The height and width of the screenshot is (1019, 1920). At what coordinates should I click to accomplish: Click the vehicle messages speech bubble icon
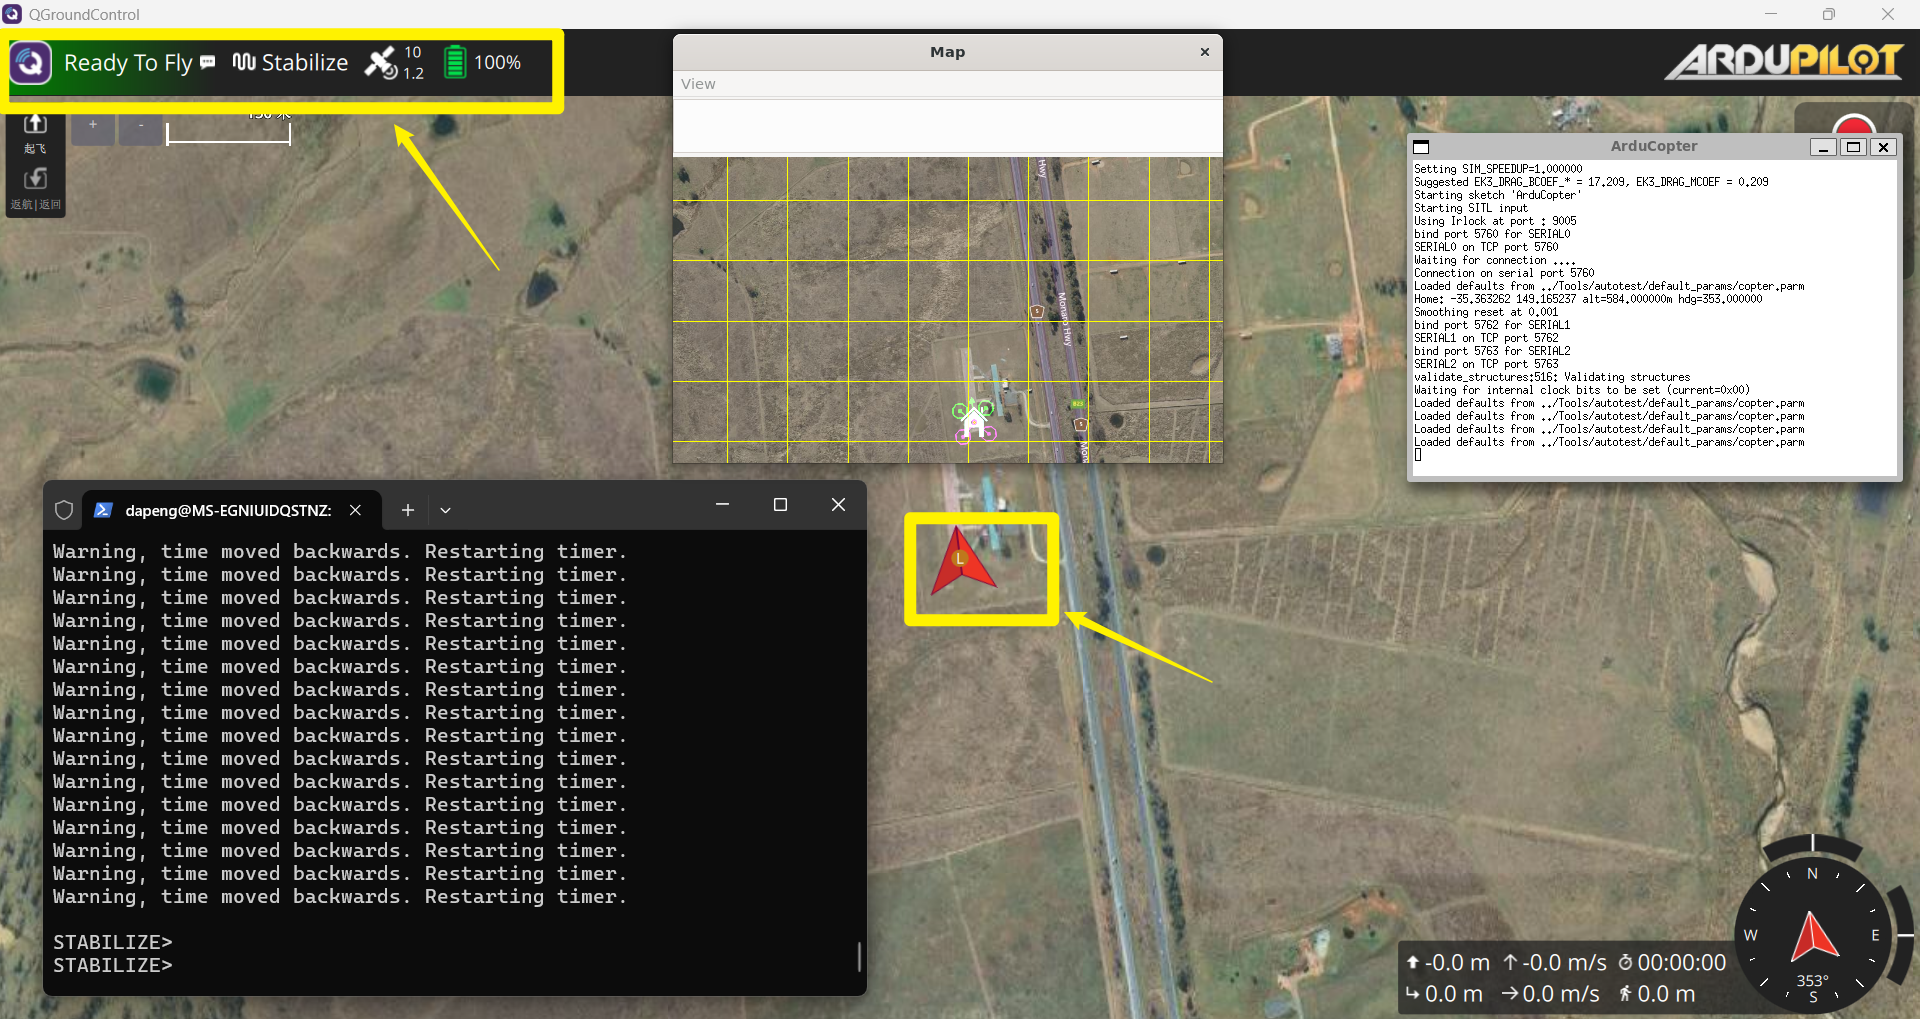click(x=208, y=62)
